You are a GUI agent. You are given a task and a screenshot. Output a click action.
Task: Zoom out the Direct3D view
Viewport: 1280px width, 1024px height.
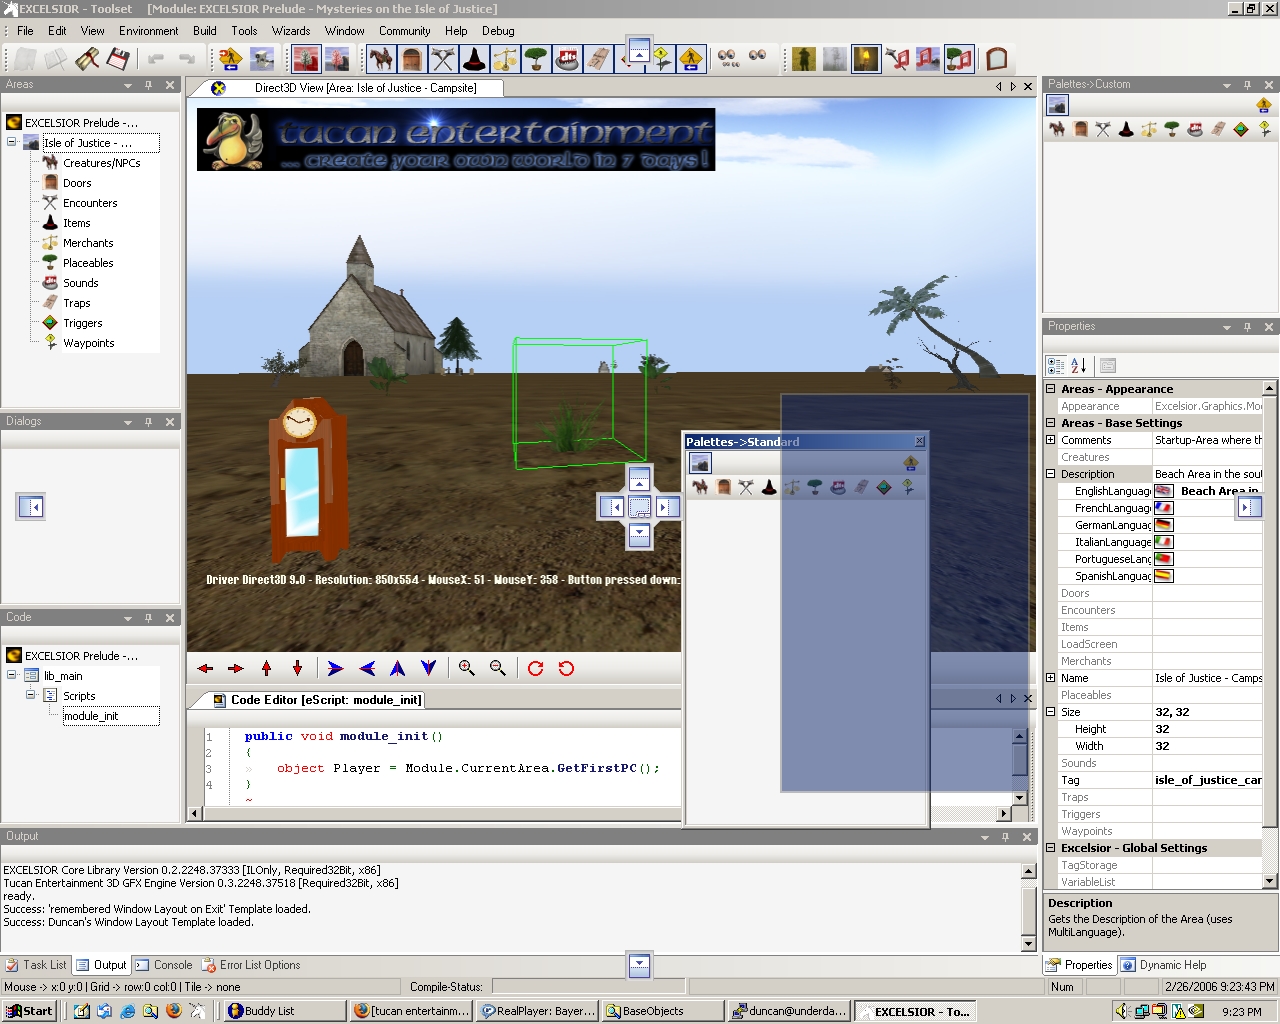tap(498, 668)
